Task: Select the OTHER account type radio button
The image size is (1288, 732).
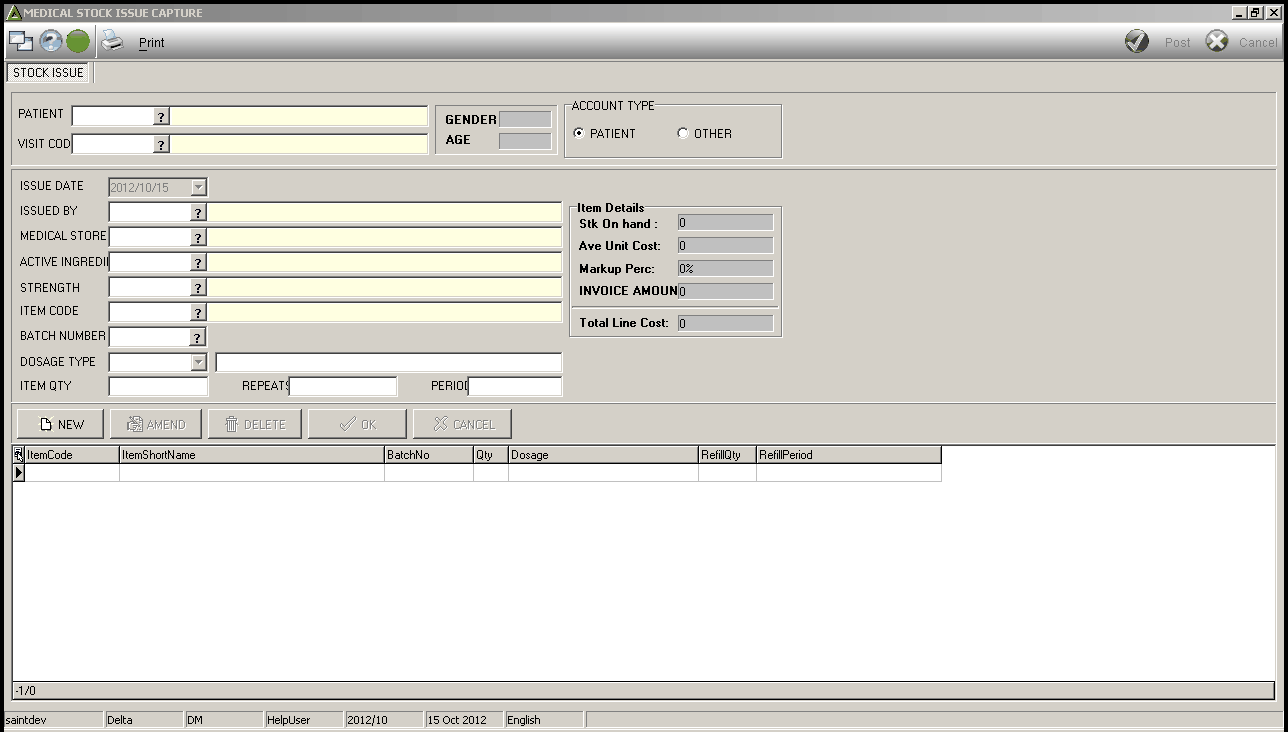Action: 683,133
